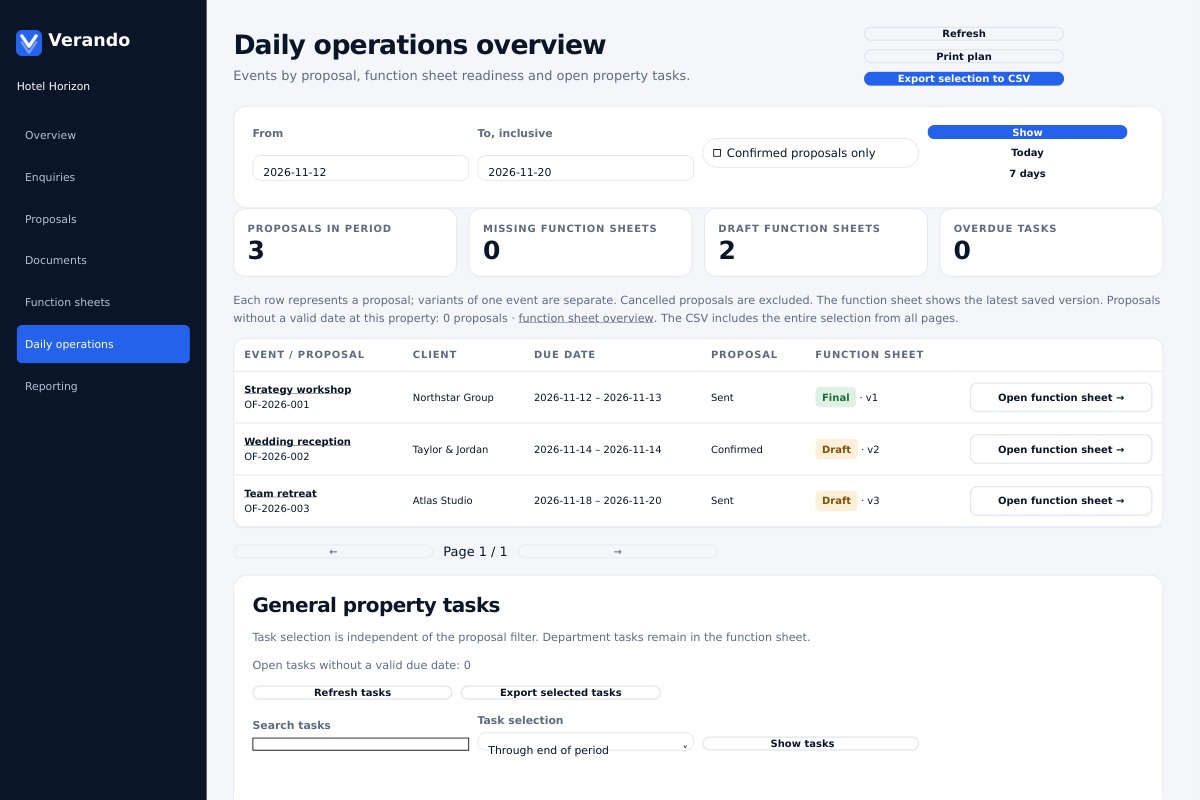Click Print plan button

pos(964,57)
